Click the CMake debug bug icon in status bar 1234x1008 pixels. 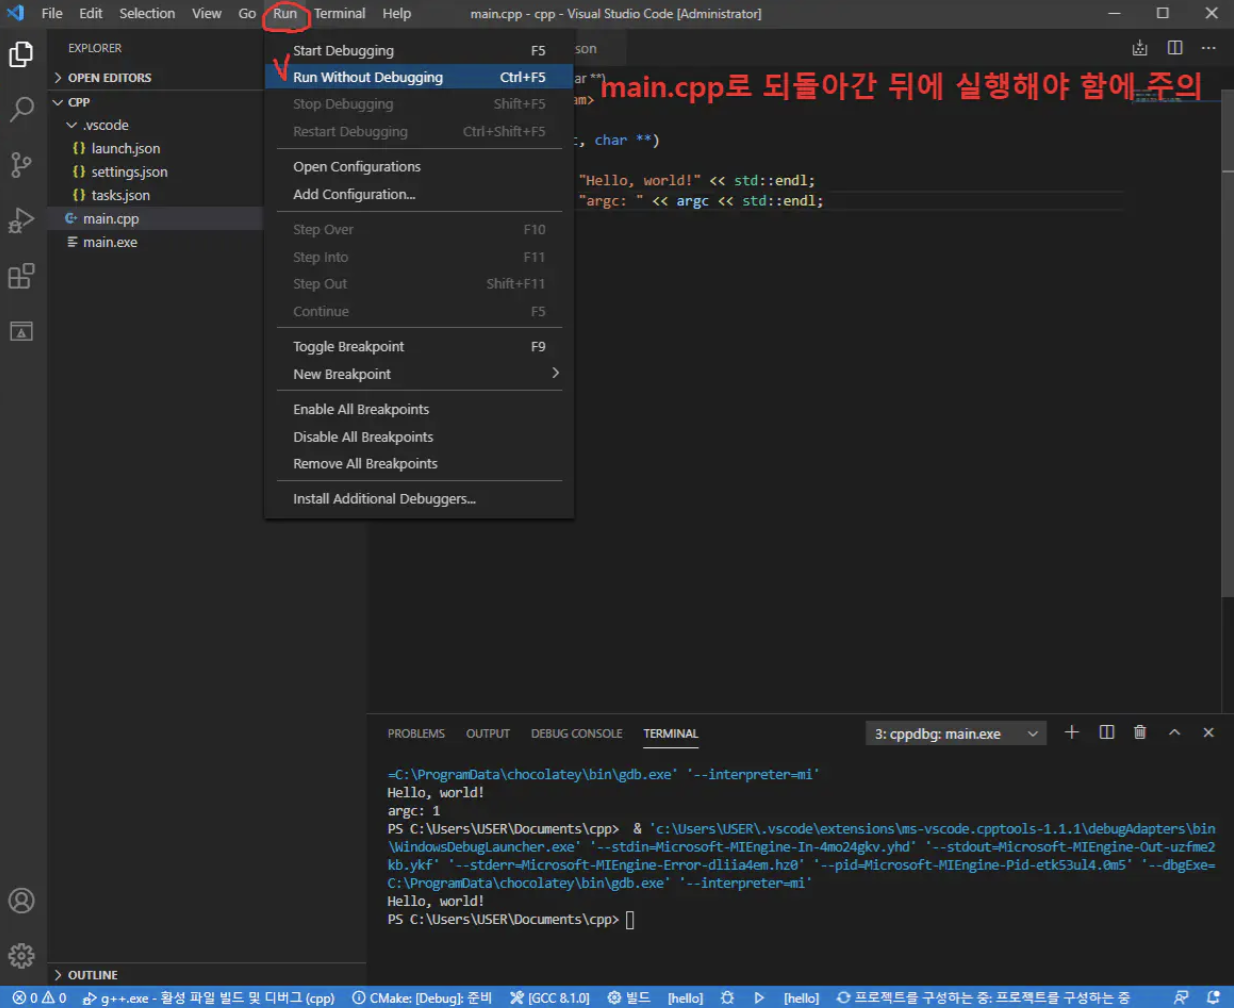pos(727,997)
